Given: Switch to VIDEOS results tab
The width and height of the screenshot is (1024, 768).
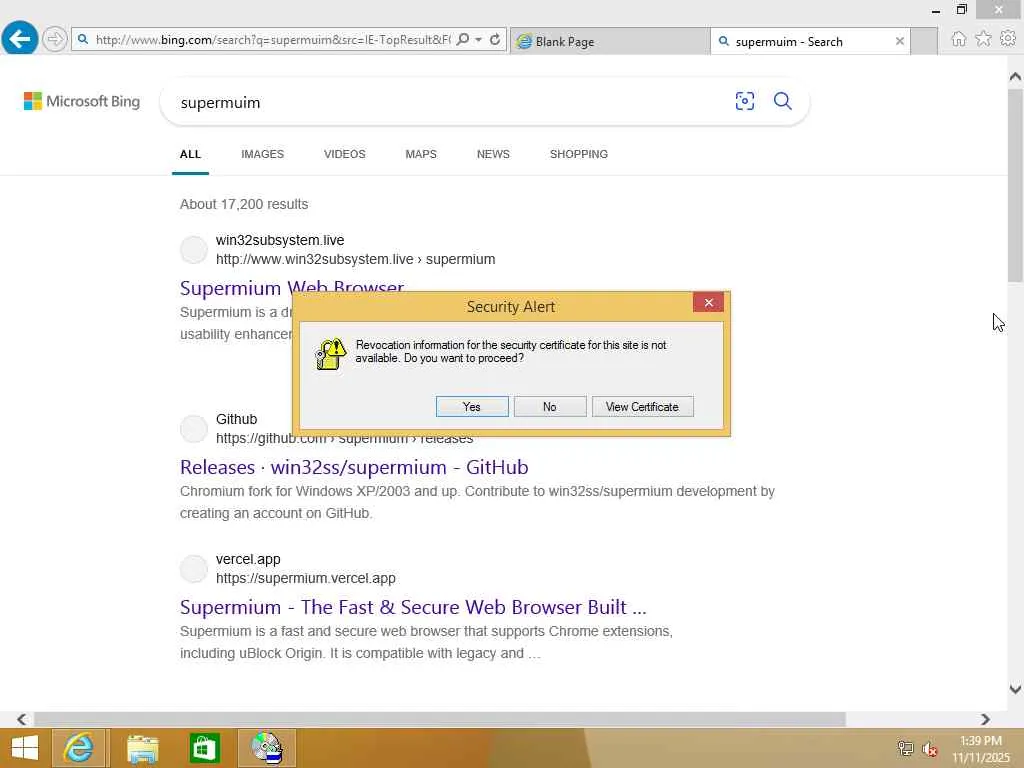Looking at the screenshot, I should tap(344, 154).
